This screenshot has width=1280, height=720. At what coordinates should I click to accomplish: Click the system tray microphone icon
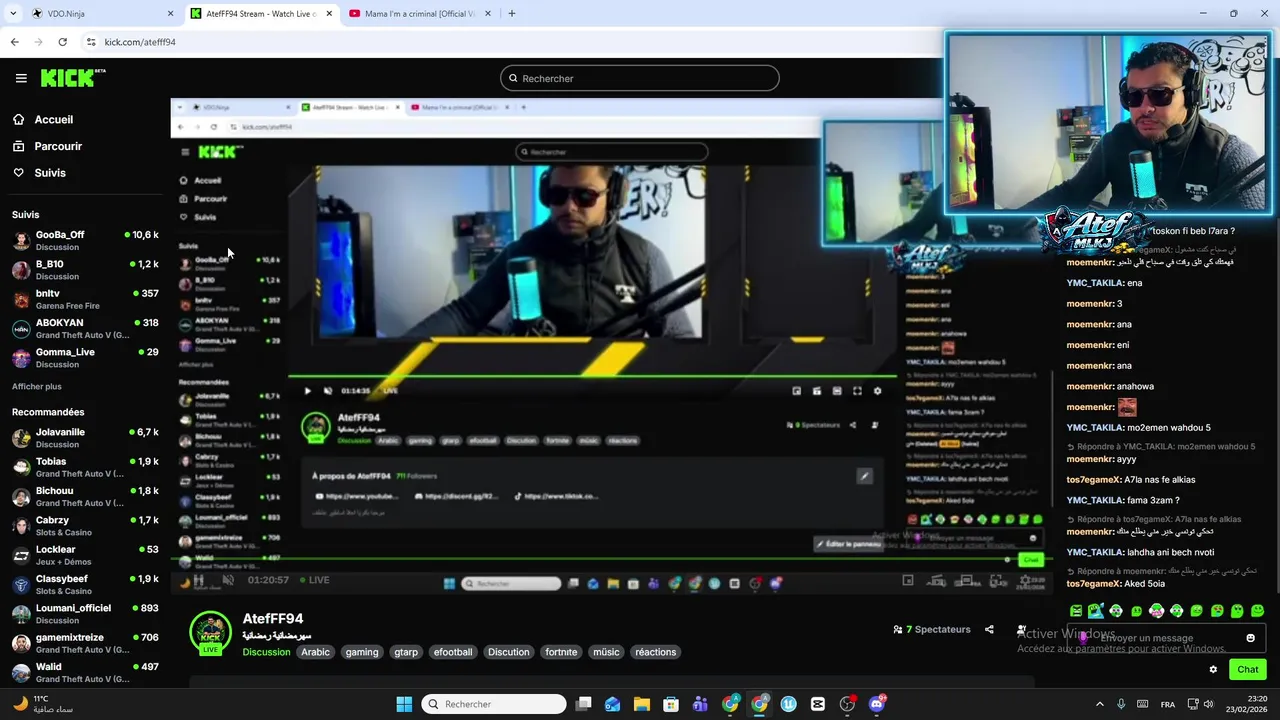pyautogui.click(x=1121, y=704)
